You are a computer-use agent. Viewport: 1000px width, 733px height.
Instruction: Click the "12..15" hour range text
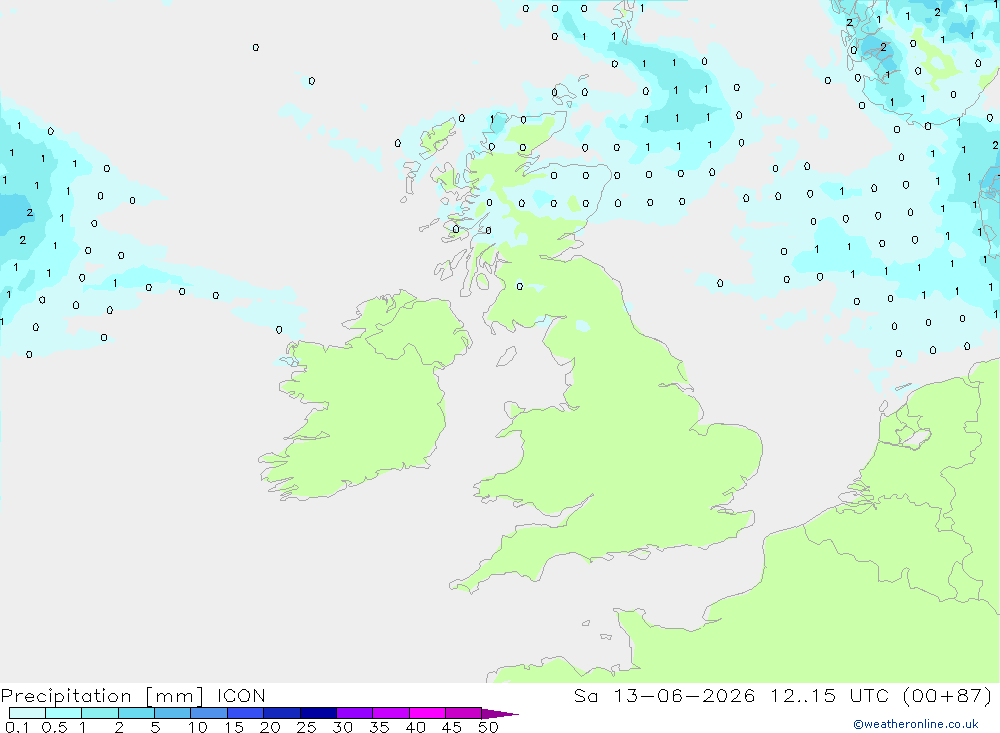coord(802,696)
